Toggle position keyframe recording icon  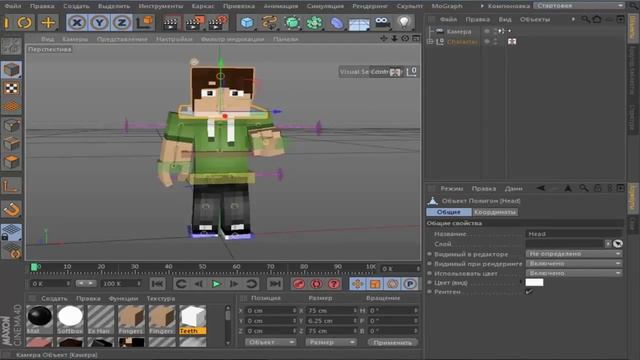[358, 284]
